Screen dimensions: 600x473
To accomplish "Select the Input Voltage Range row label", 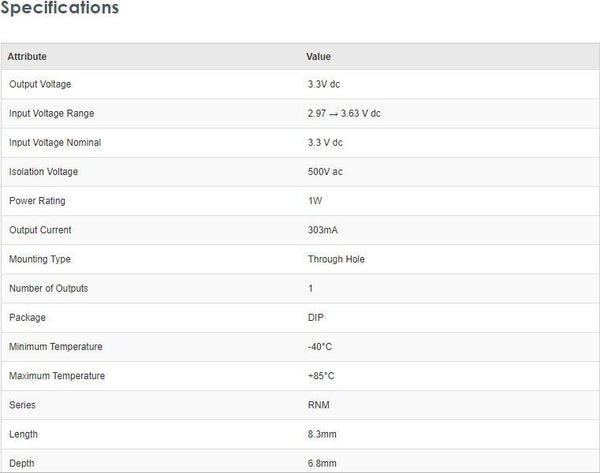I will coord(51,114).
